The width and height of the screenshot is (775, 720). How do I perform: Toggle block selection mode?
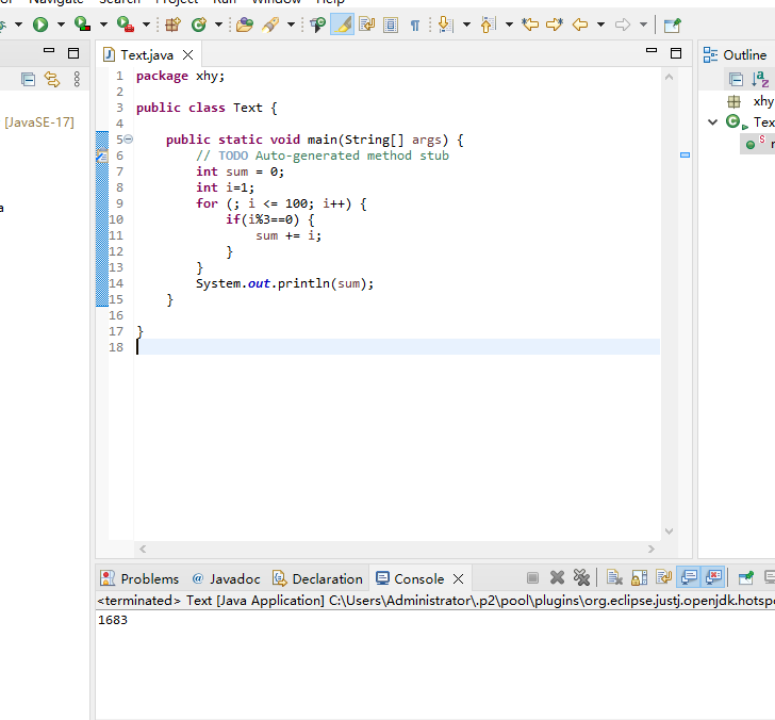pos(390,24)
